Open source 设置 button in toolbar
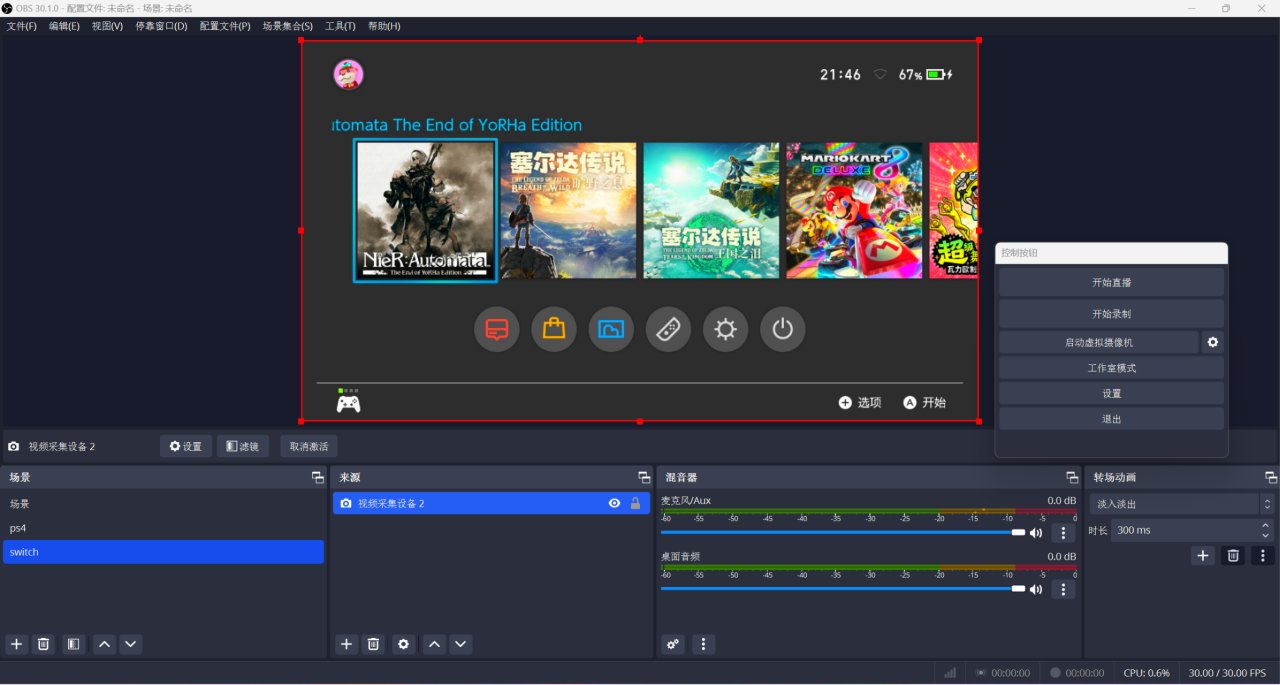1280x685 pixels. 186,446
